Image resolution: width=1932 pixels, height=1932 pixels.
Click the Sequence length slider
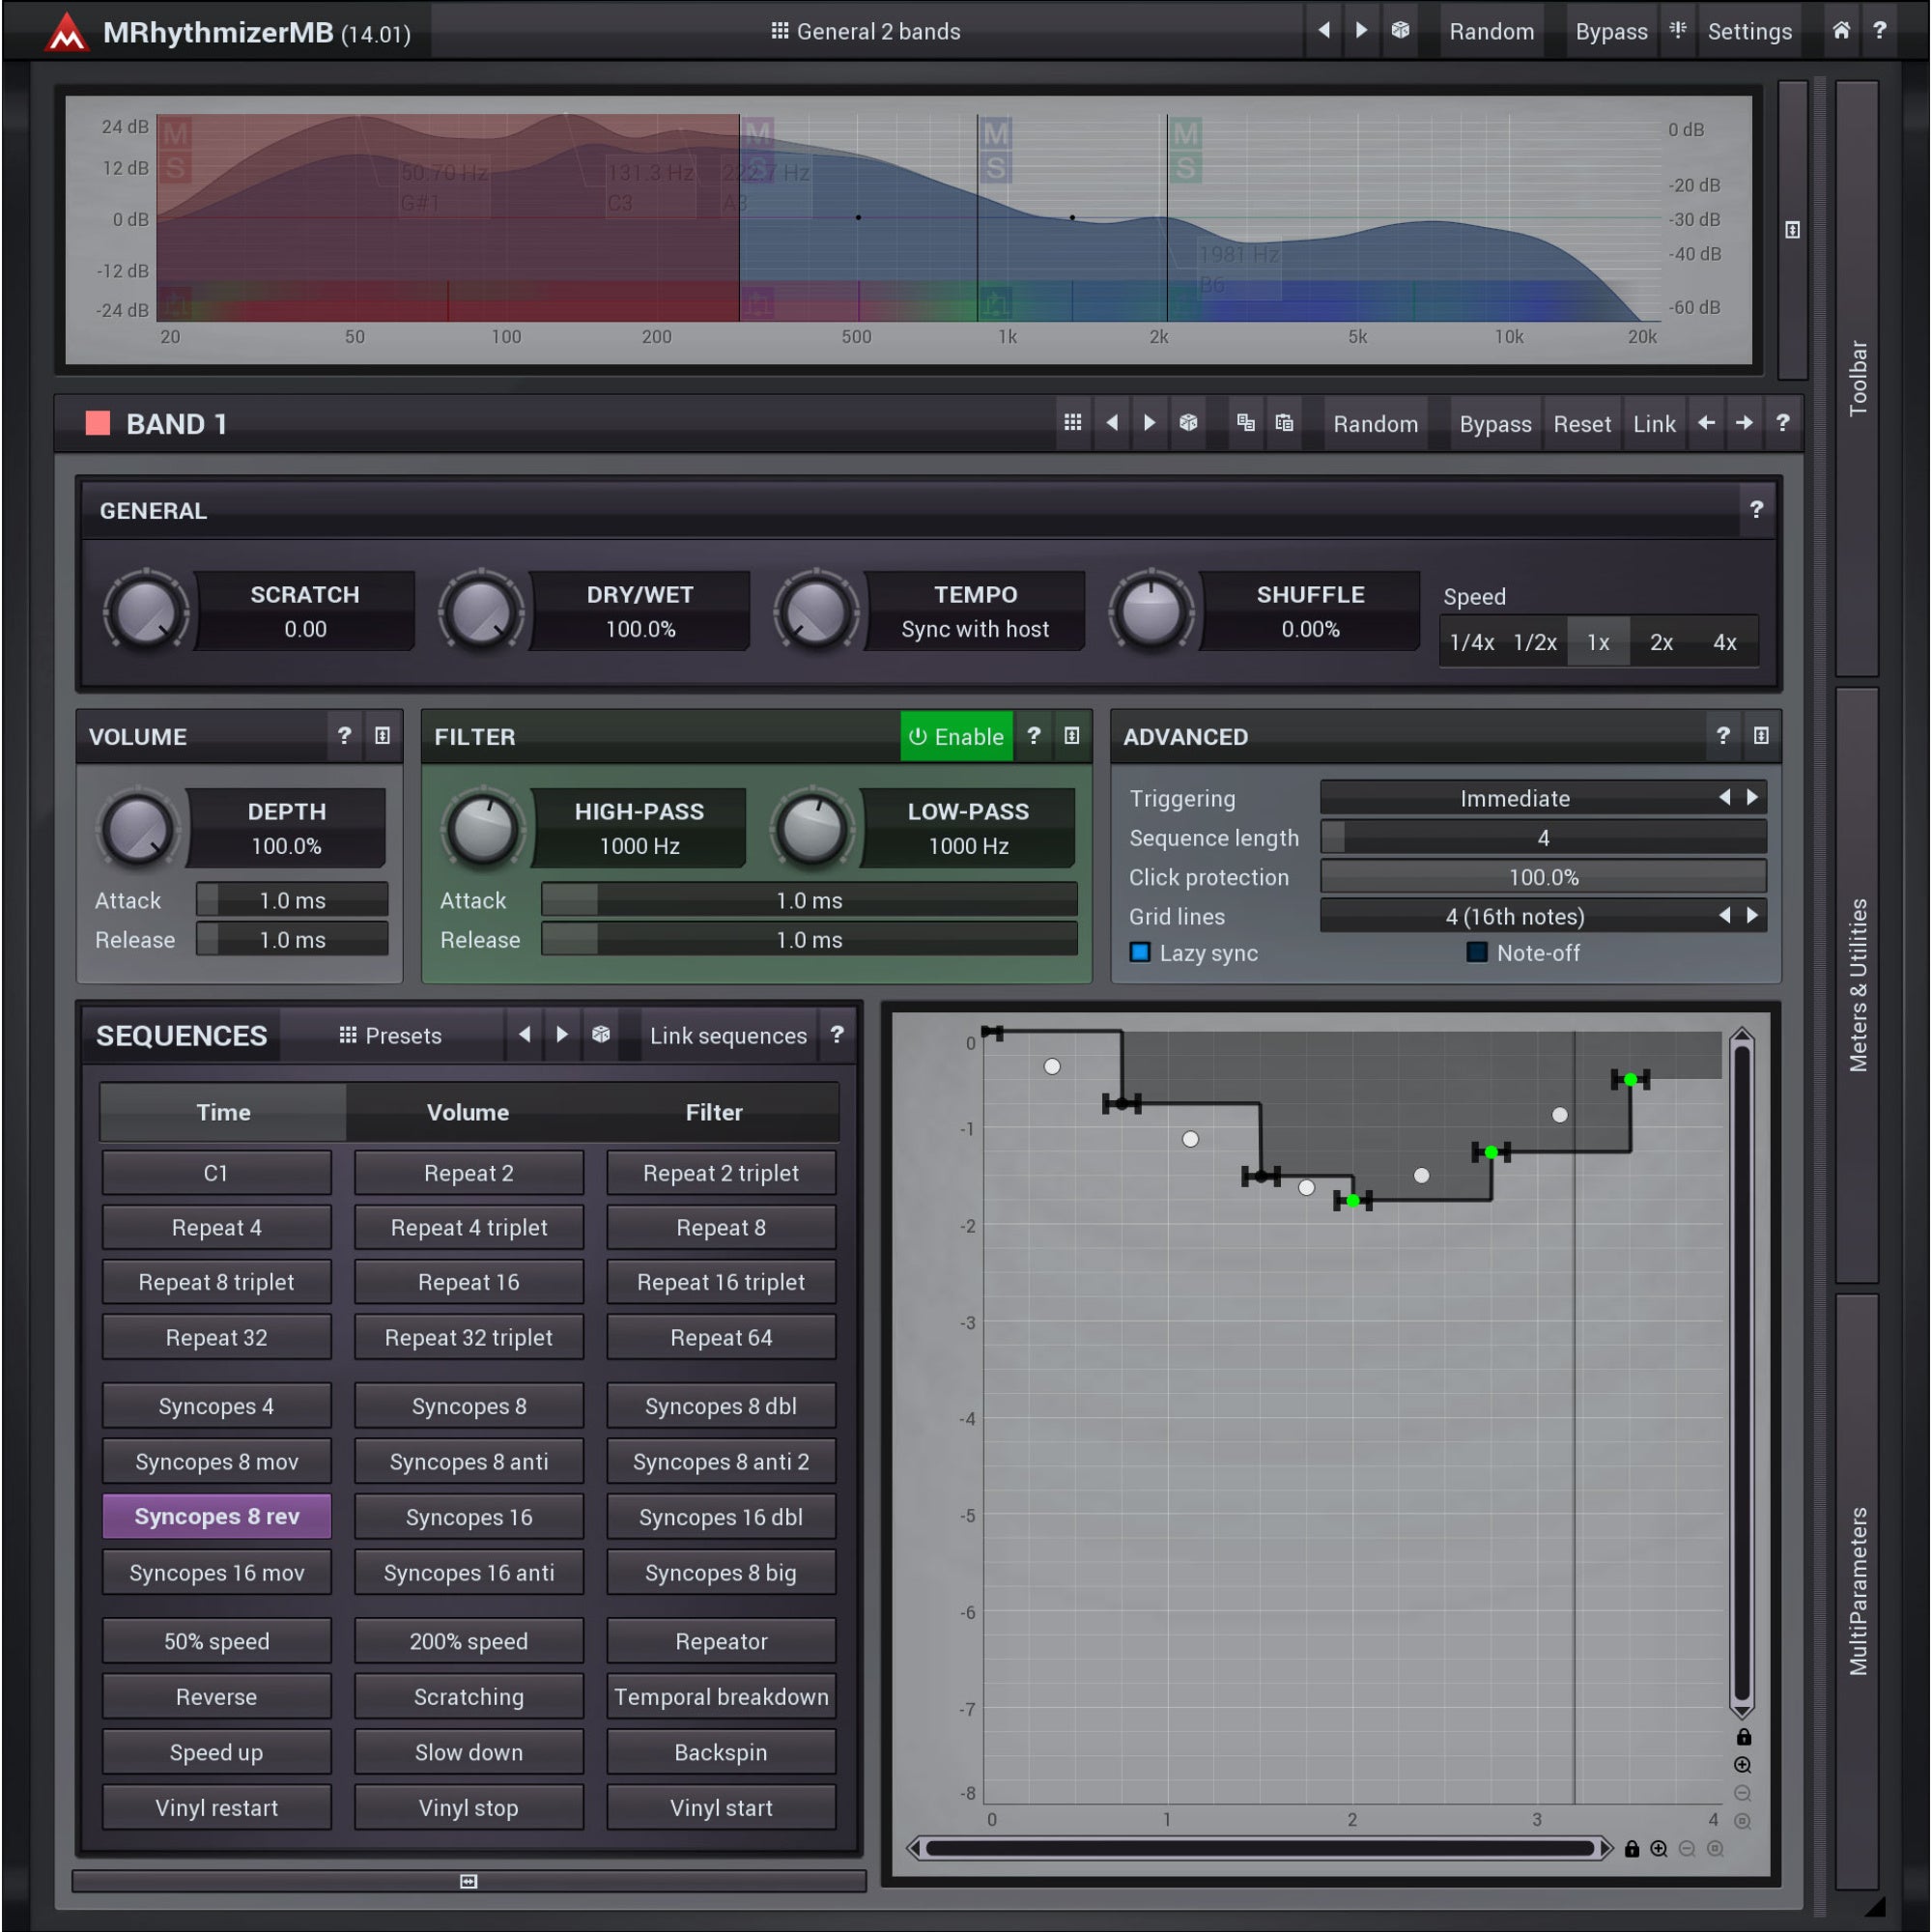[1543, 837]
